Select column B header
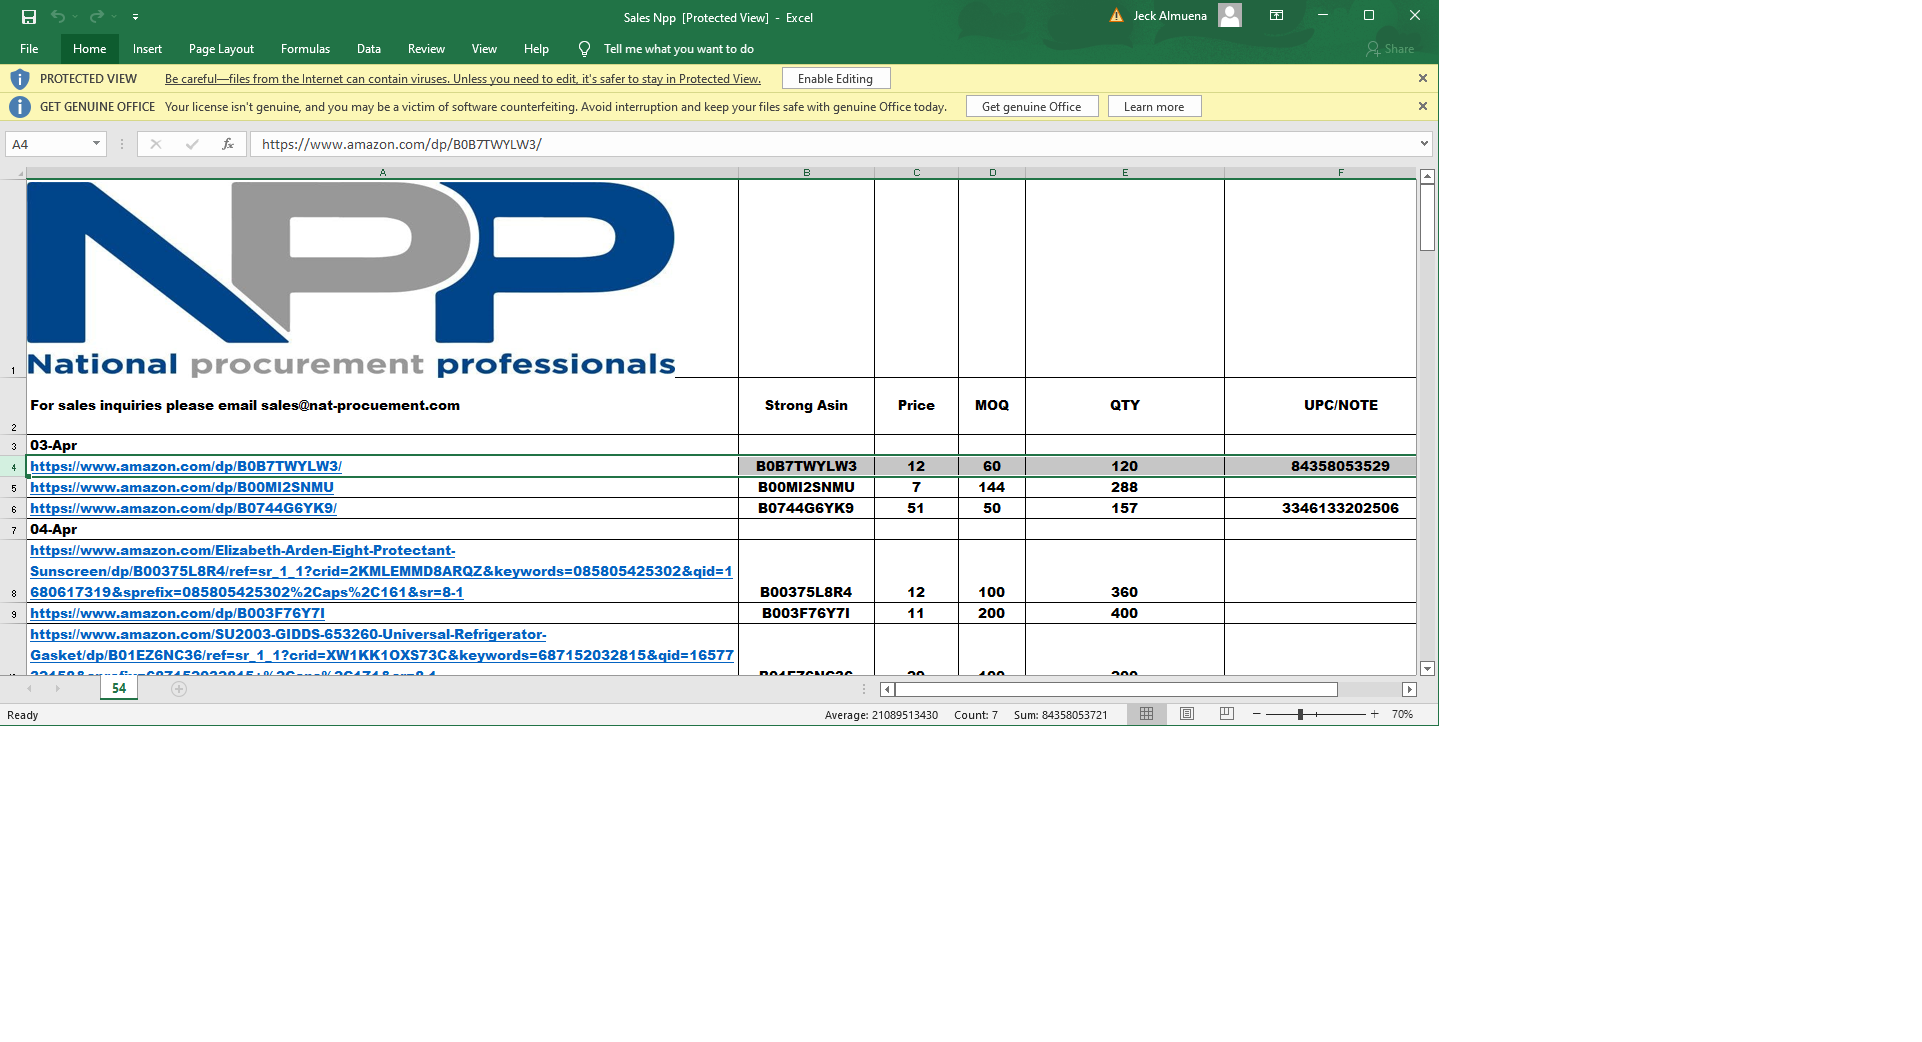This screenshot has height=1042, width=1922. click(x=806, y=173)
